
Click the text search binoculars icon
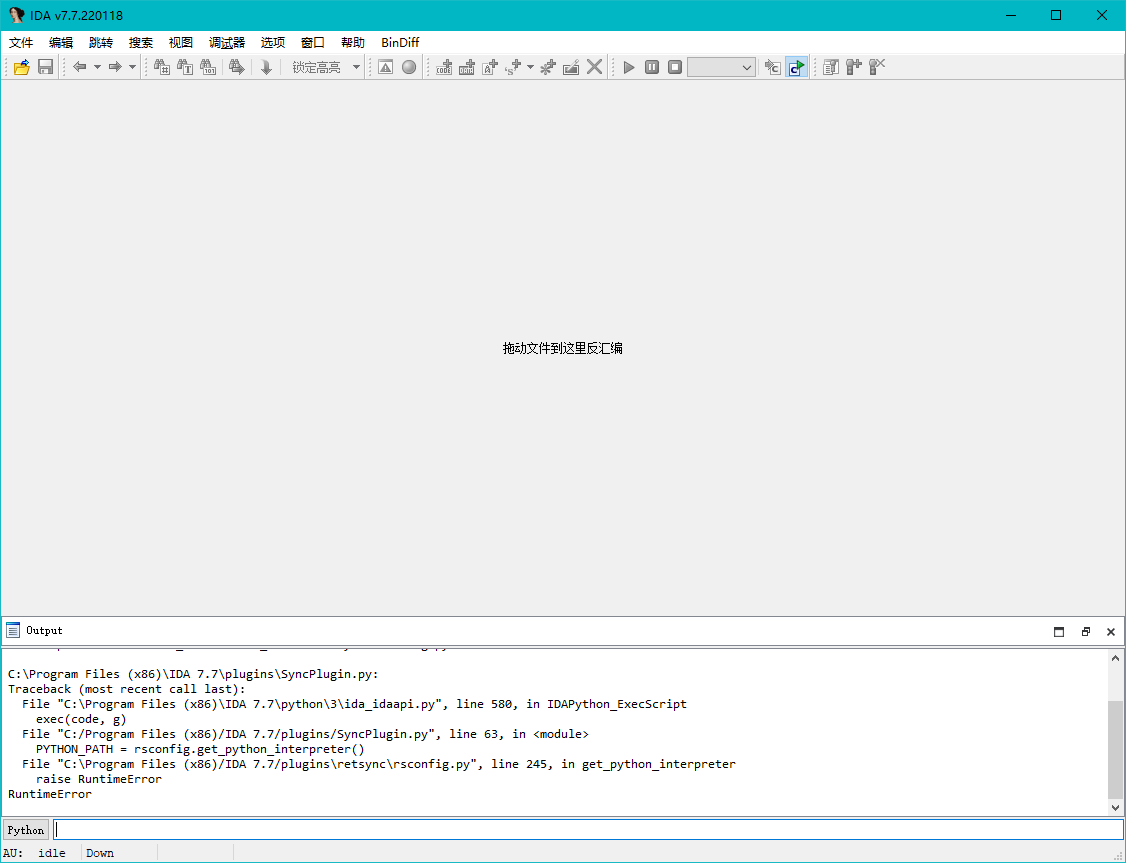click(185, 67)
